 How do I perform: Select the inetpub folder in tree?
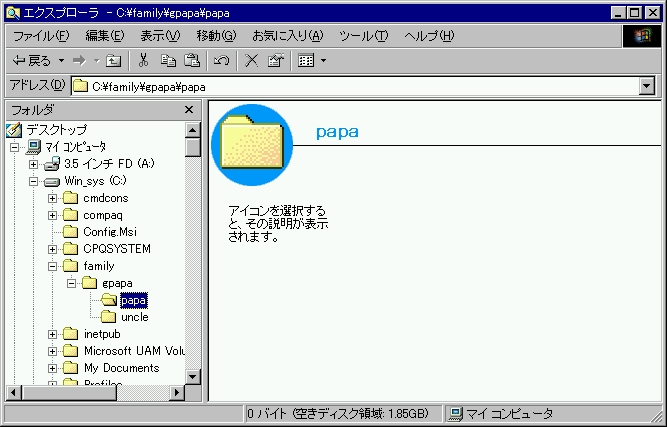coord(103,334)
